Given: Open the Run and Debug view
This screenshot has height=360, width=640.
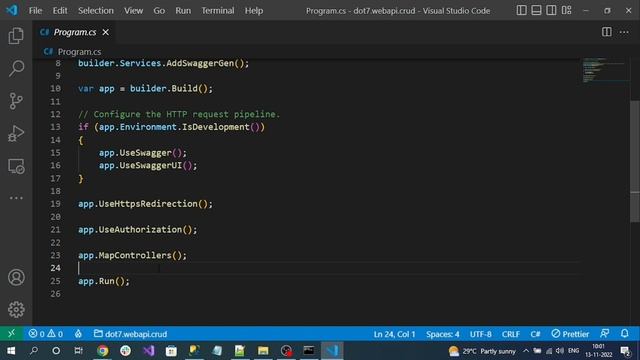Looking at the screenshot, I should coord(16,133).
